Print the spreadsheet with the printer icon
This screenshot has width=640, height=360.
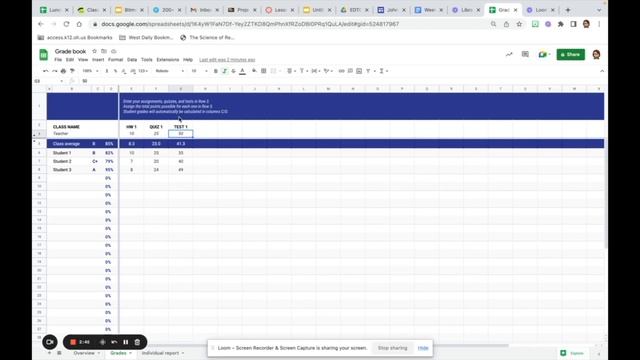click(x=63, y=71)
